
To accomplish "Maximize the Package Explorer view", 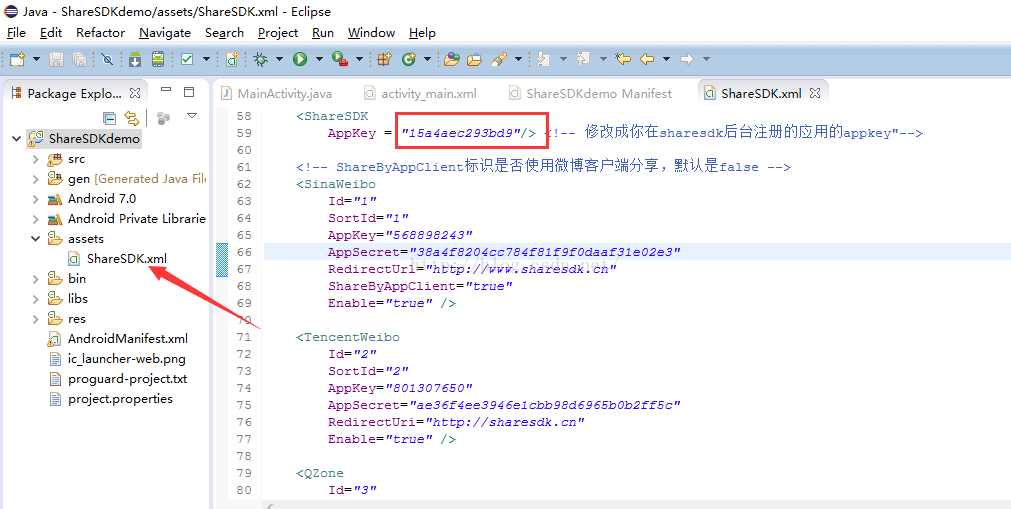I will pyautogui.click(x=189, y=92).
